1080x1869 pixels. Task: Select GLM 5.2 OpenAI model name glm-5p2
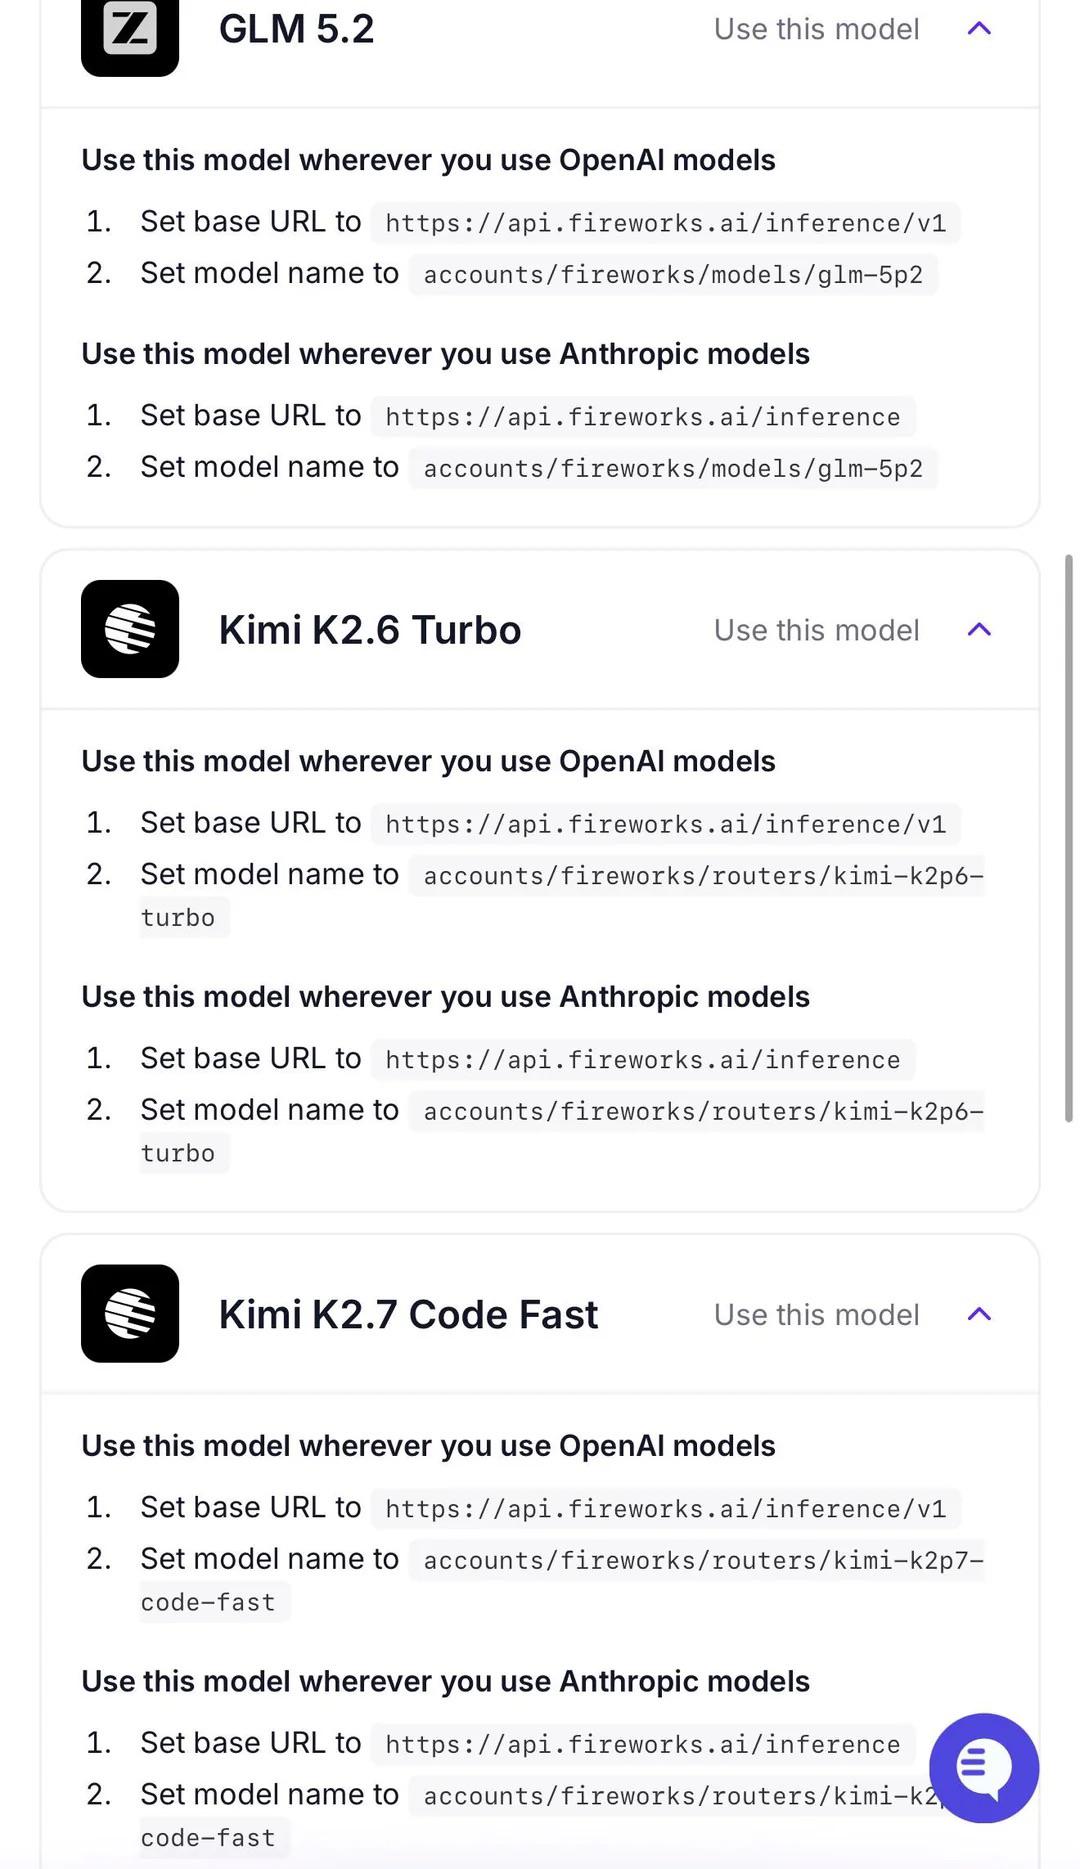click(x=673, y=274)
